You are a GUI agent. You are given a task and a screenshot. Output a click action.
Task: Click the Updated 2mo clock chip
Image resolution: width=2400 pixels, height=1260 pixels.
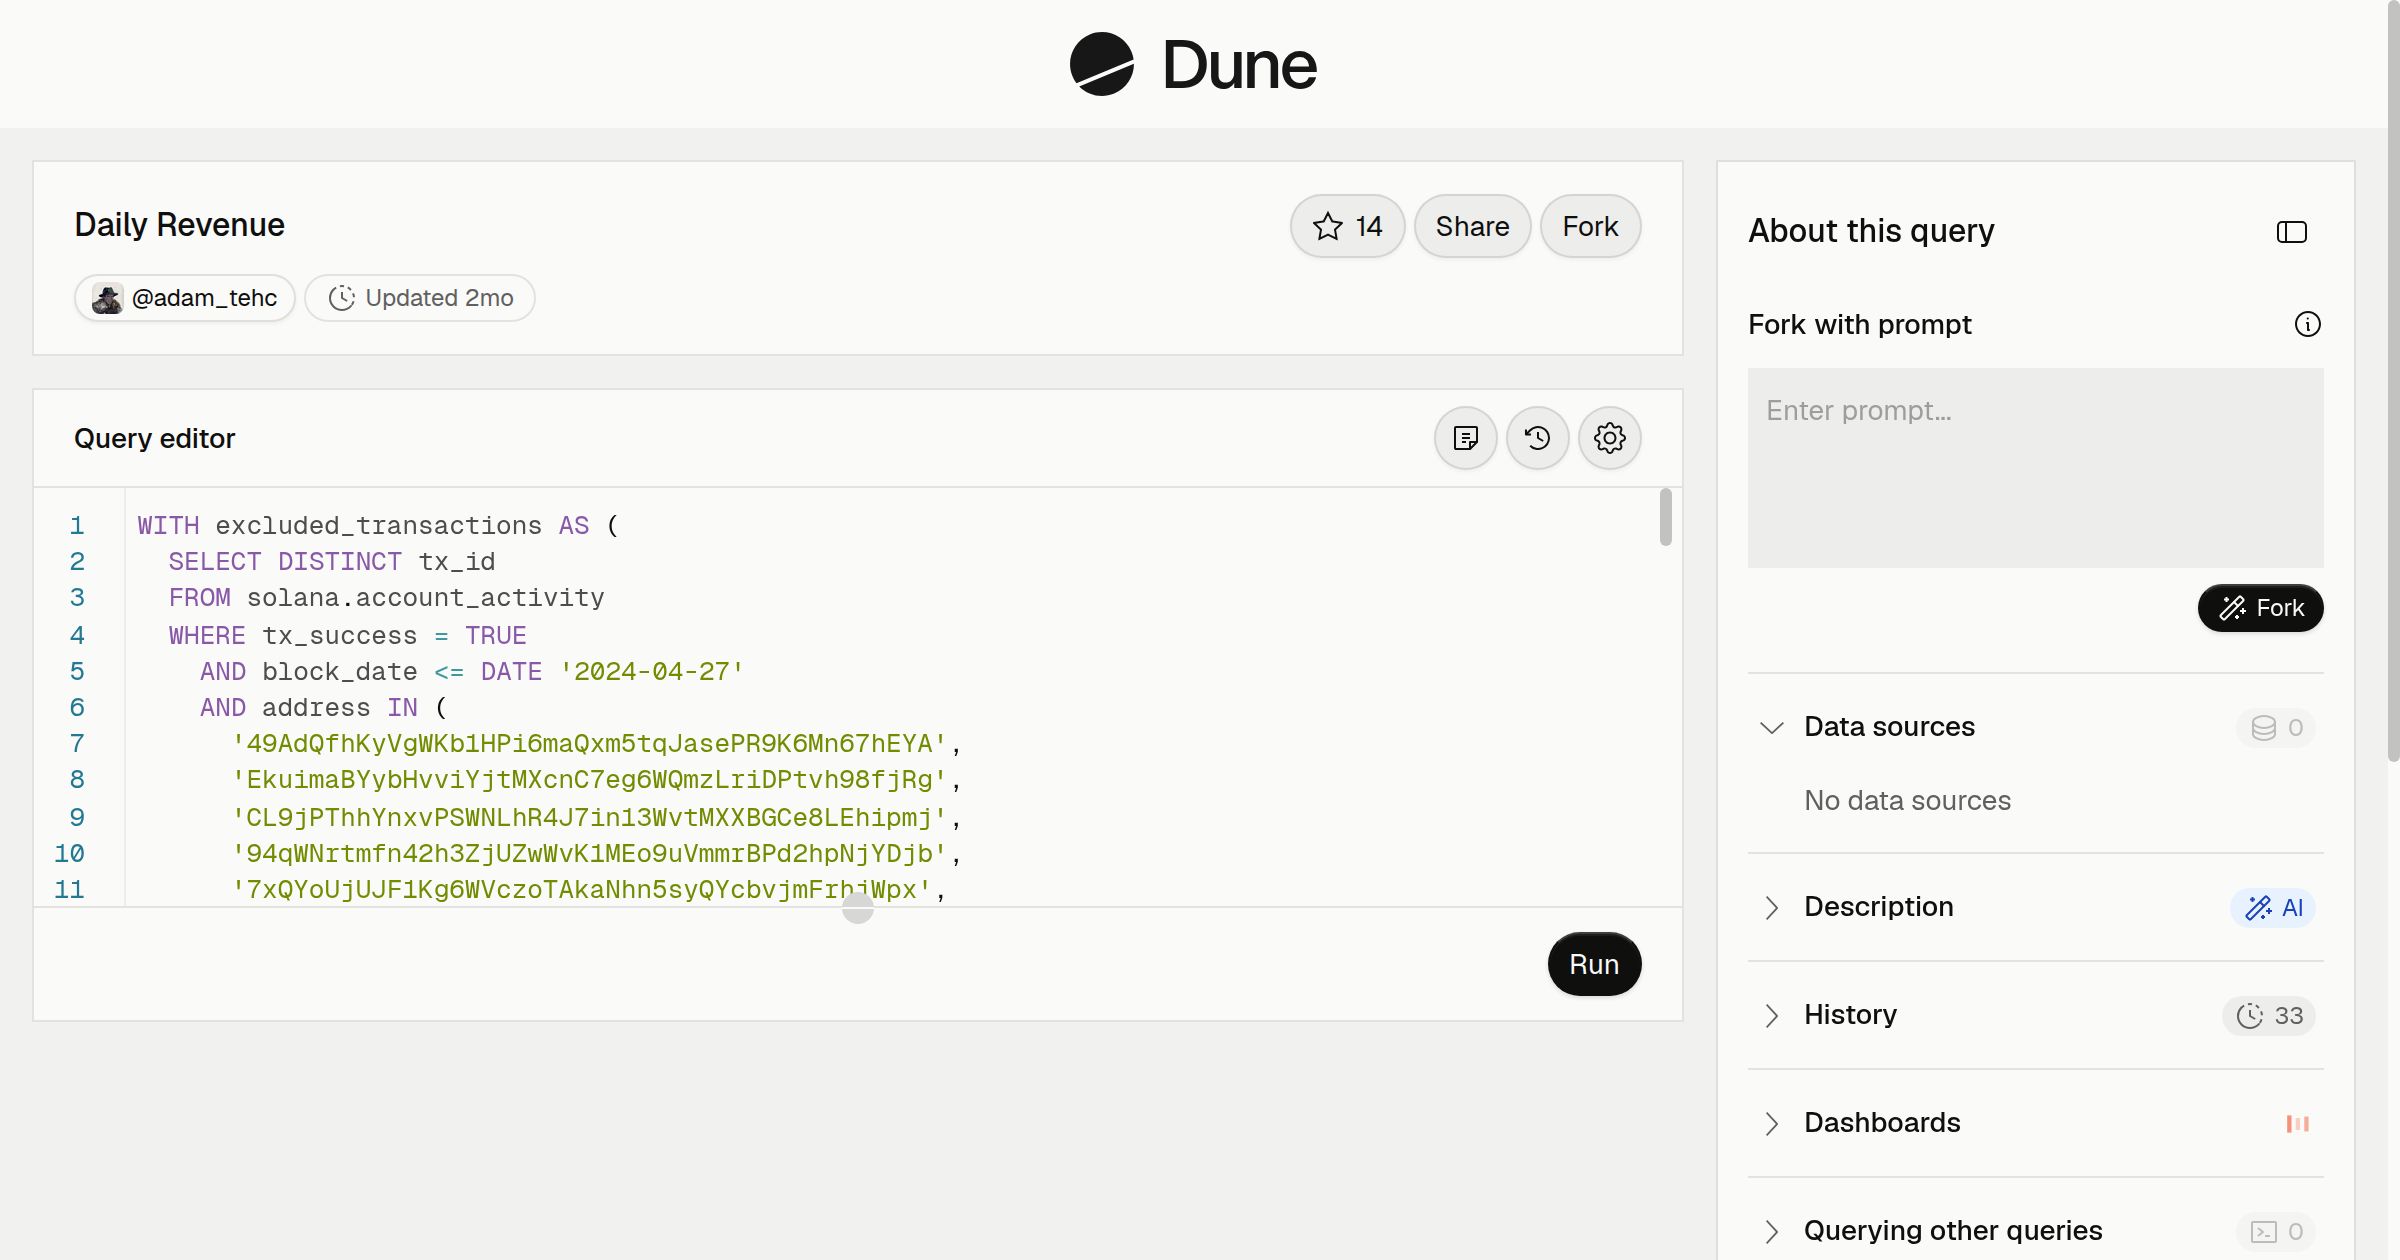click(x=420, y=298)
